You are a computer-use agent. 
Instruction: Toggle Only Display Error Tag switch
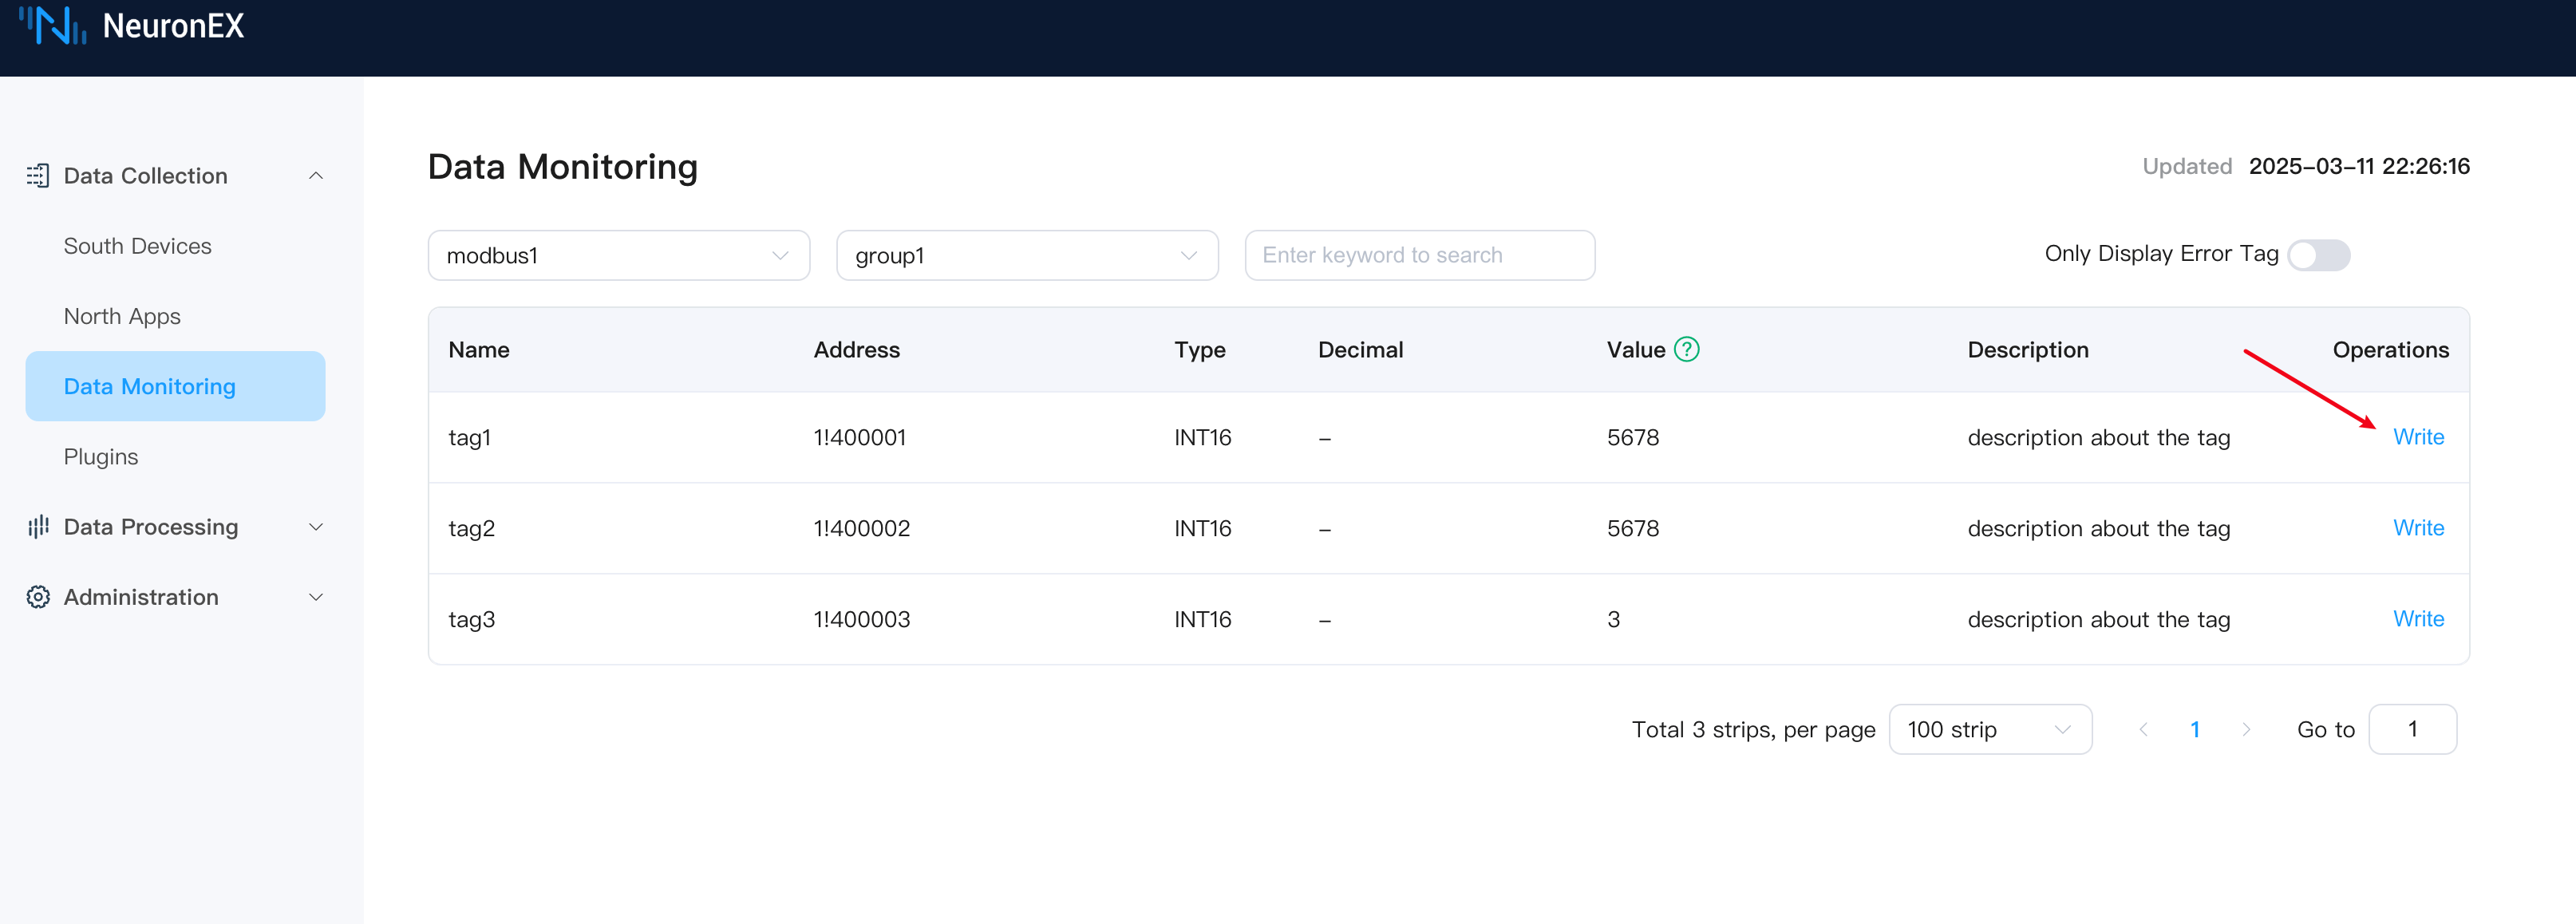pos(2318,255)
